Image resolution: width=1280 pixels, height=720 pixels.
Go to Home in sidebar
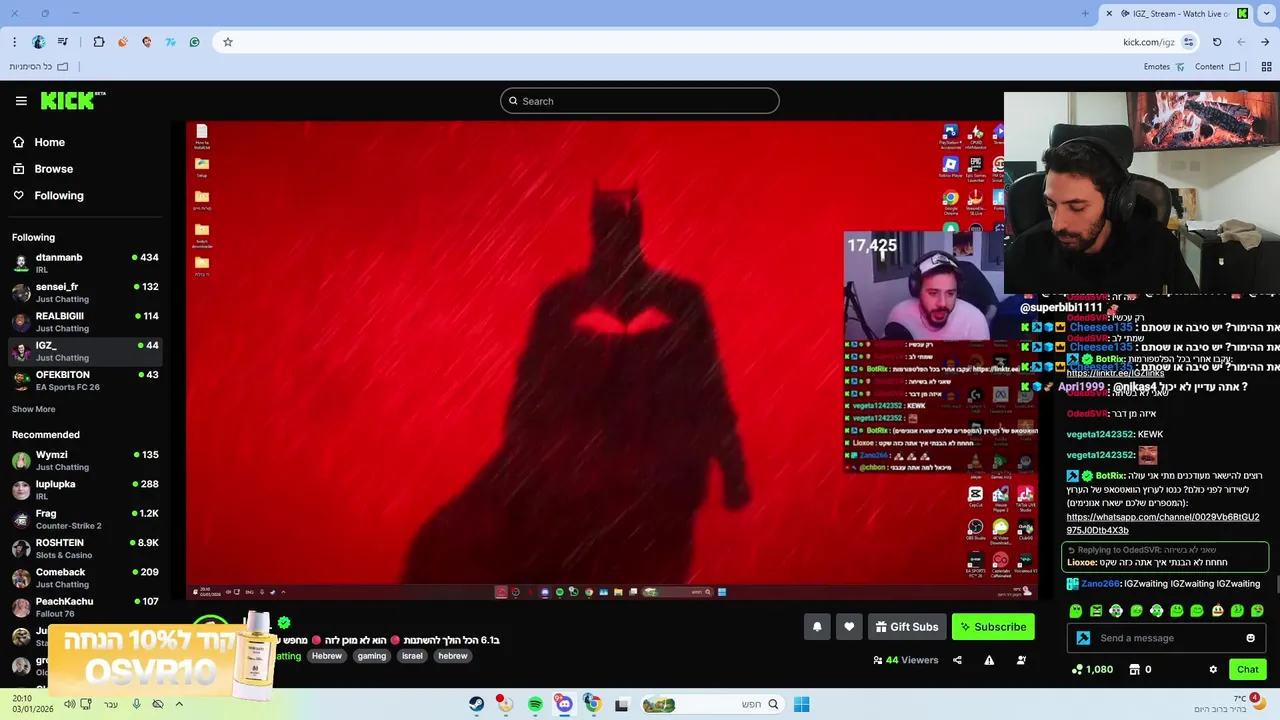[x=39, y=142]
